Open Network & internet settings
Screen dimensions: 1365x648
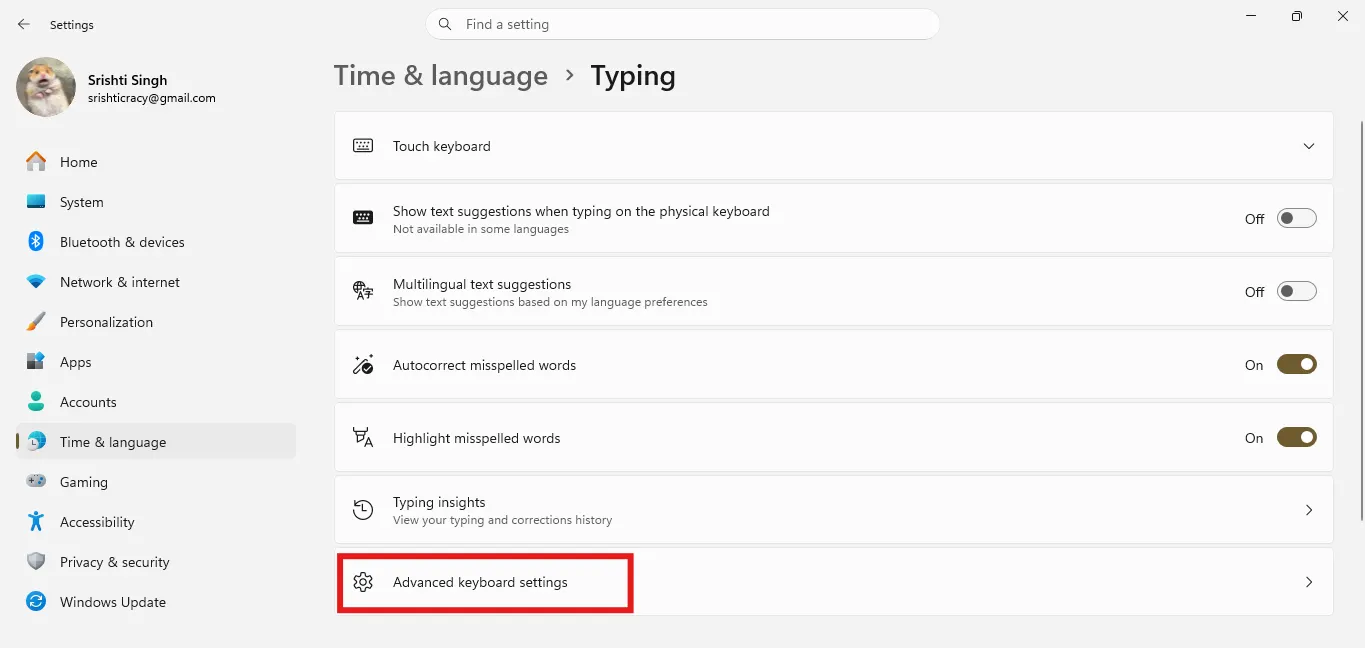[x=156, y=282]
